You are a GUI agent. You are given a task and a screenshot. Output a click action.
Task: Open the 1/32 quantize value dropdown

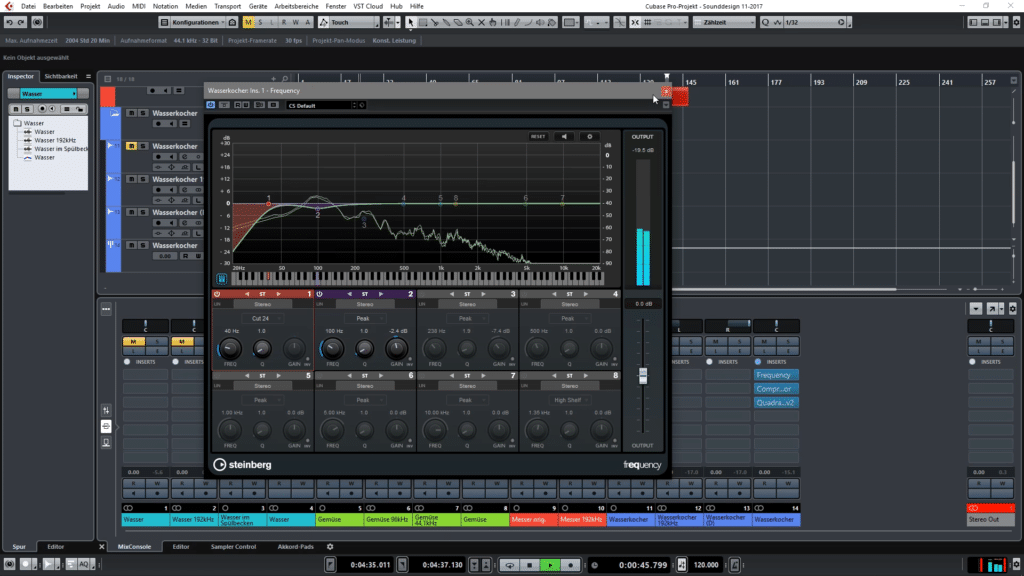point(814,22)
